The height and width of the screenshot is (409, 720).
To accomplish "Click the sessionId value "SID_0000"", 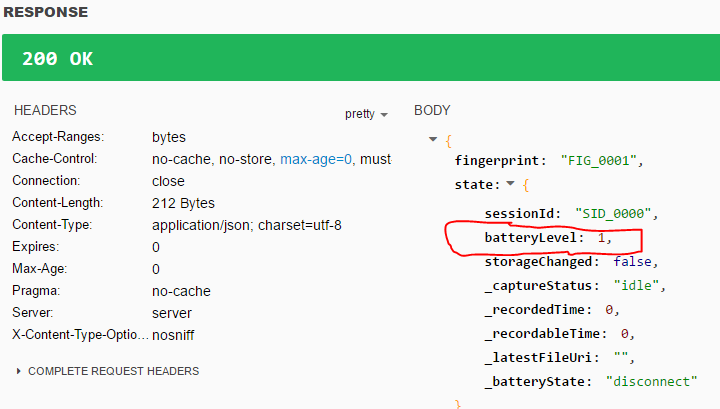I will pos(613,213).
